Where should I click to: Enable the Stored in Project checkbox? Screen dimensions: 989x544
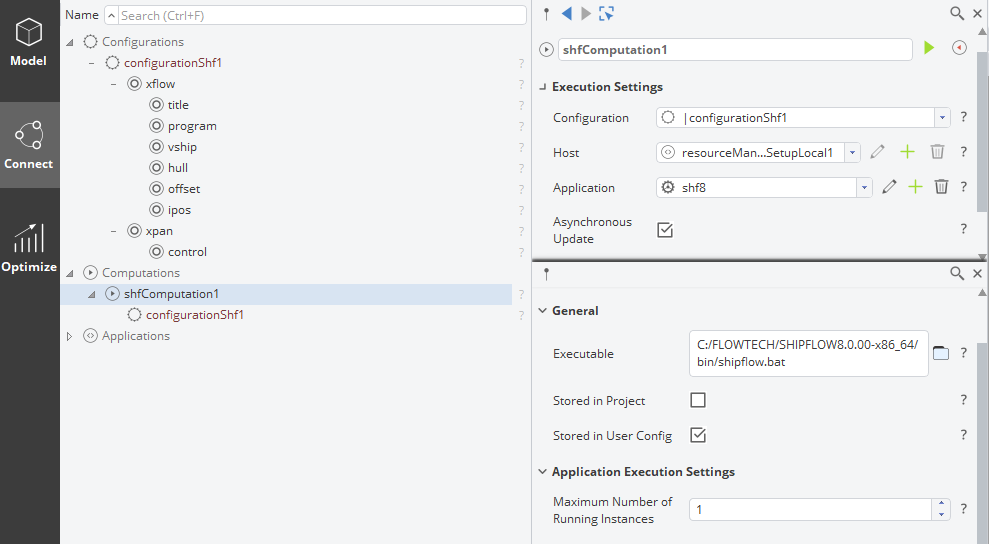(698, 400)
